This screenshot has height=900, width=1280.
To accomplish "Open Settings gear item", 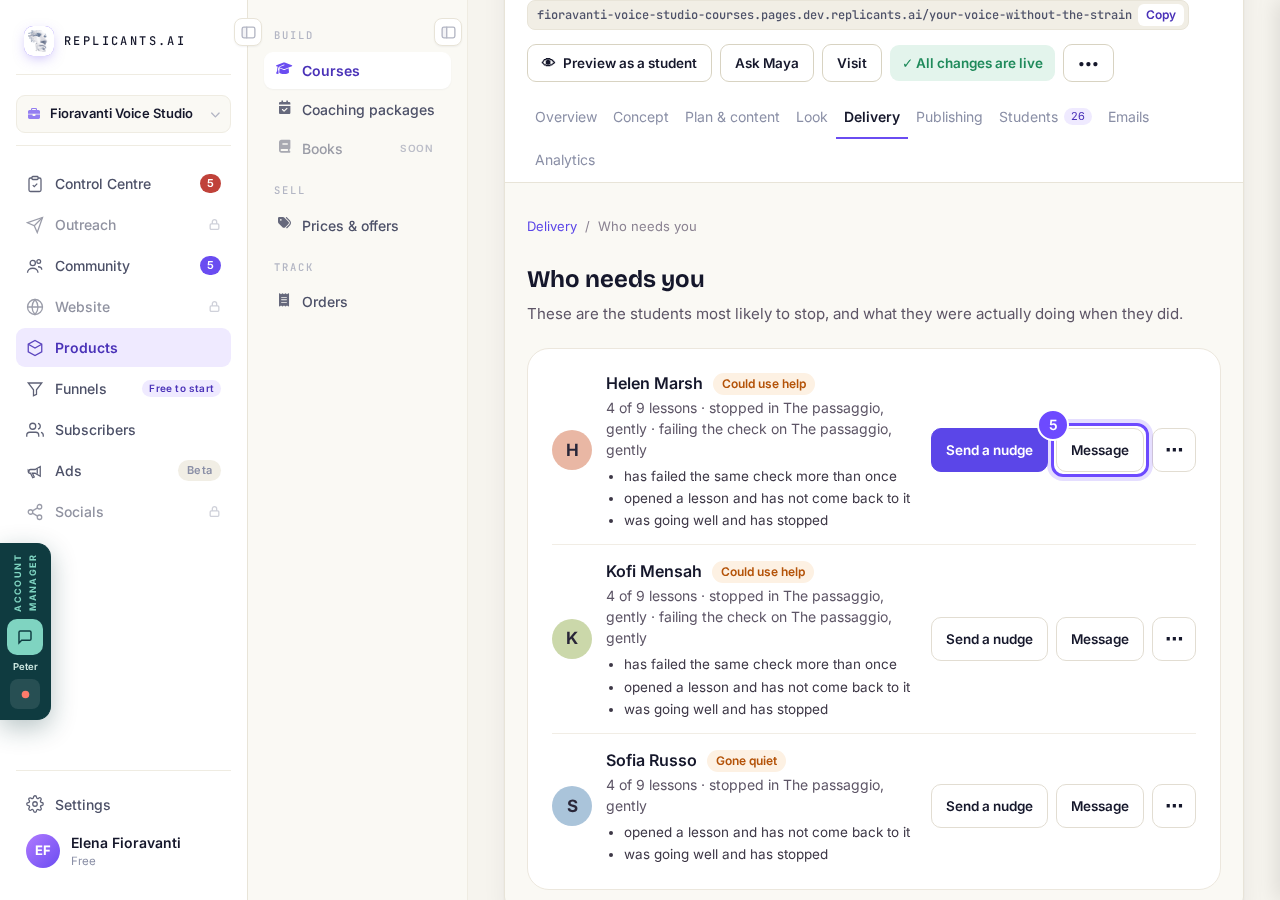I will (123, 805).
